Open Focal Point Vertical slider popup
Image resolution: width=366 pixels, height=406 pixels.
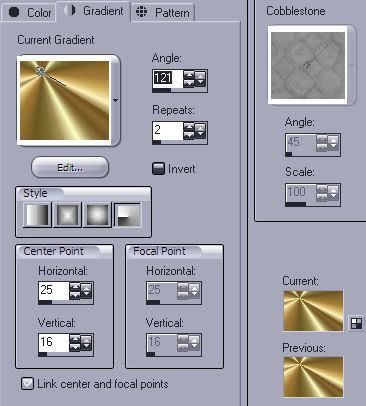194,343
